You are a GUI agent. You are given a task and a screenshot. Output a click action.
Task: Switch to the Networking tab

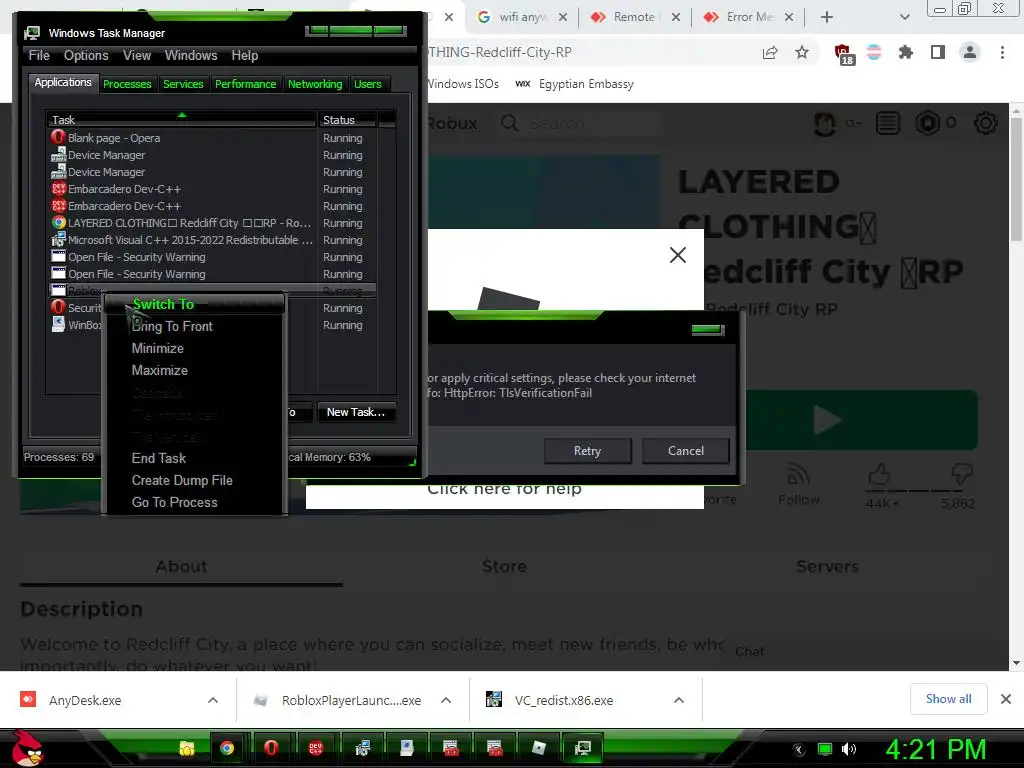315,84
